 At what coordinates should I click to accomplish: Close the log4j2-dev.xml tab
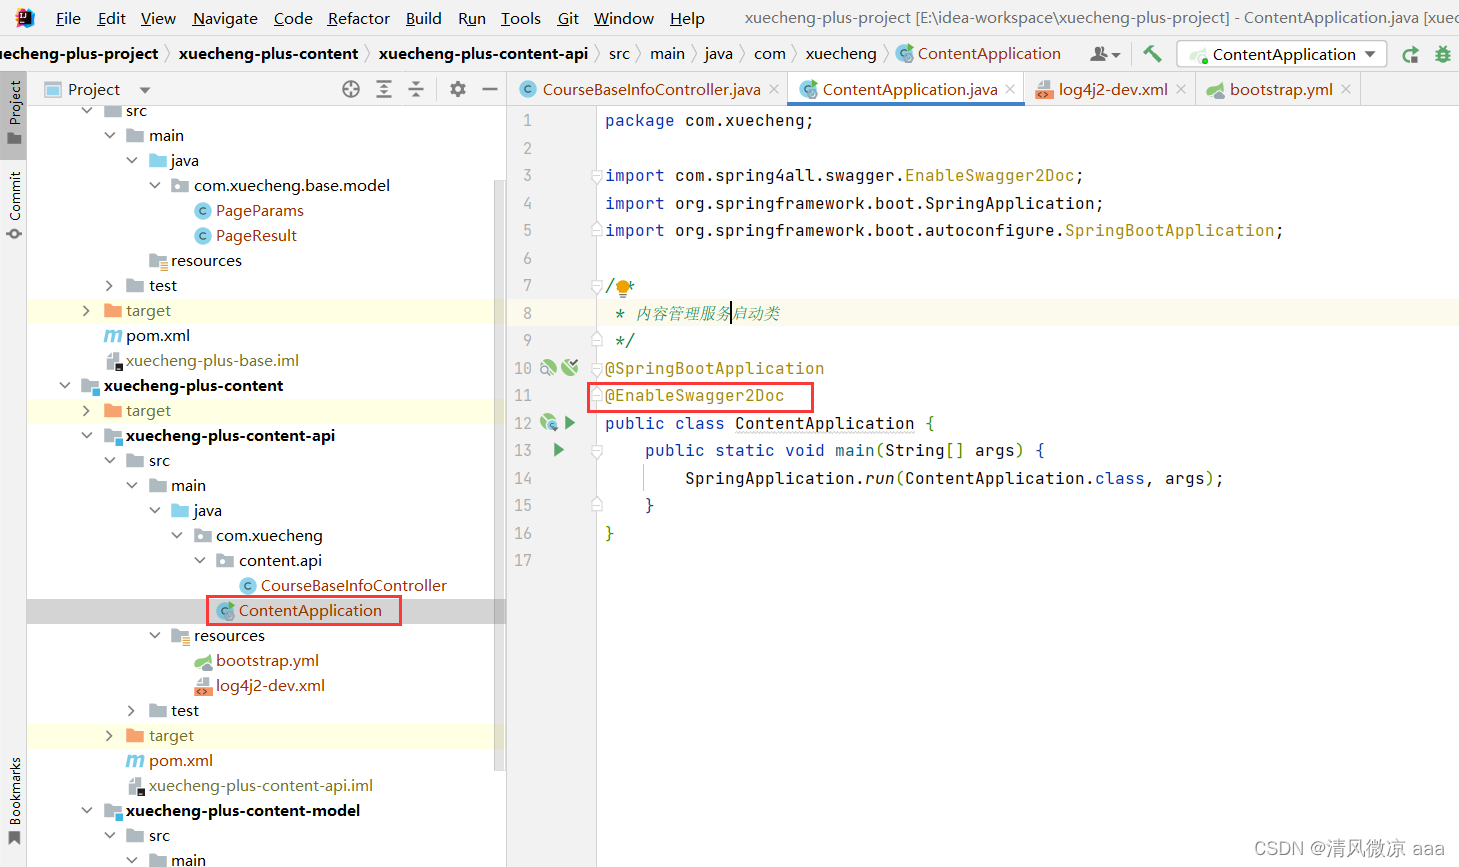pyautogui.click(x=1181, y=89)
